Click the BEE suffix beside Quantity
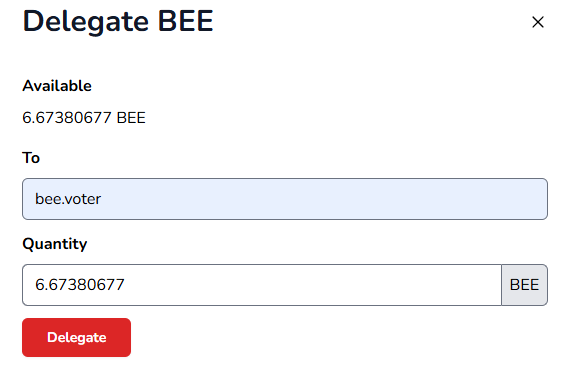 tap(524, 285)
